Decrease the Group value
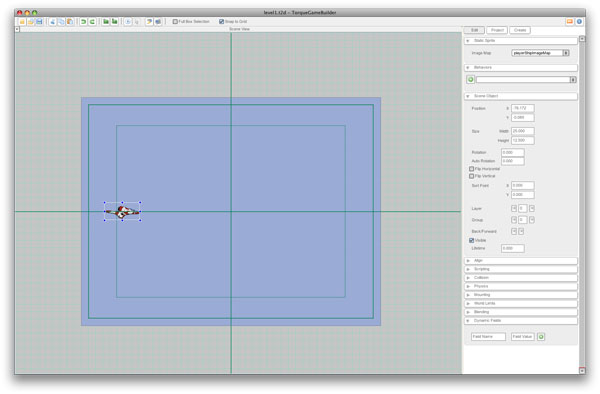The image size is (600, 394). [514, 220]
